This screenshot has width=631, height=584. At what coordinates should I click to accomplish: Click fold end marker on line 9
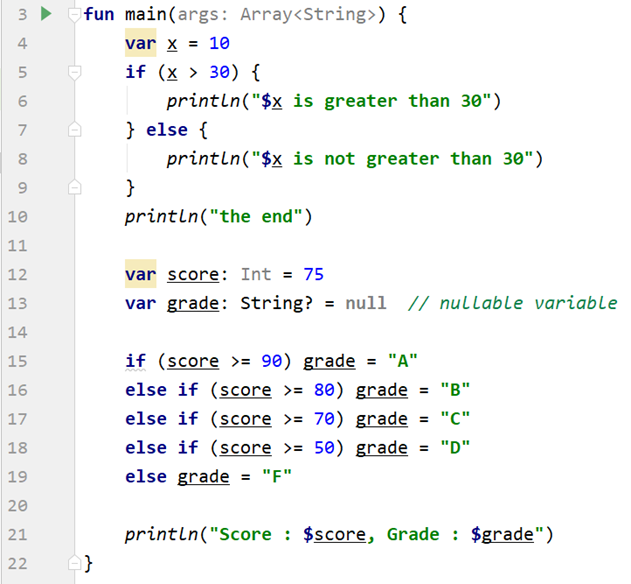[x=73, y=187]
